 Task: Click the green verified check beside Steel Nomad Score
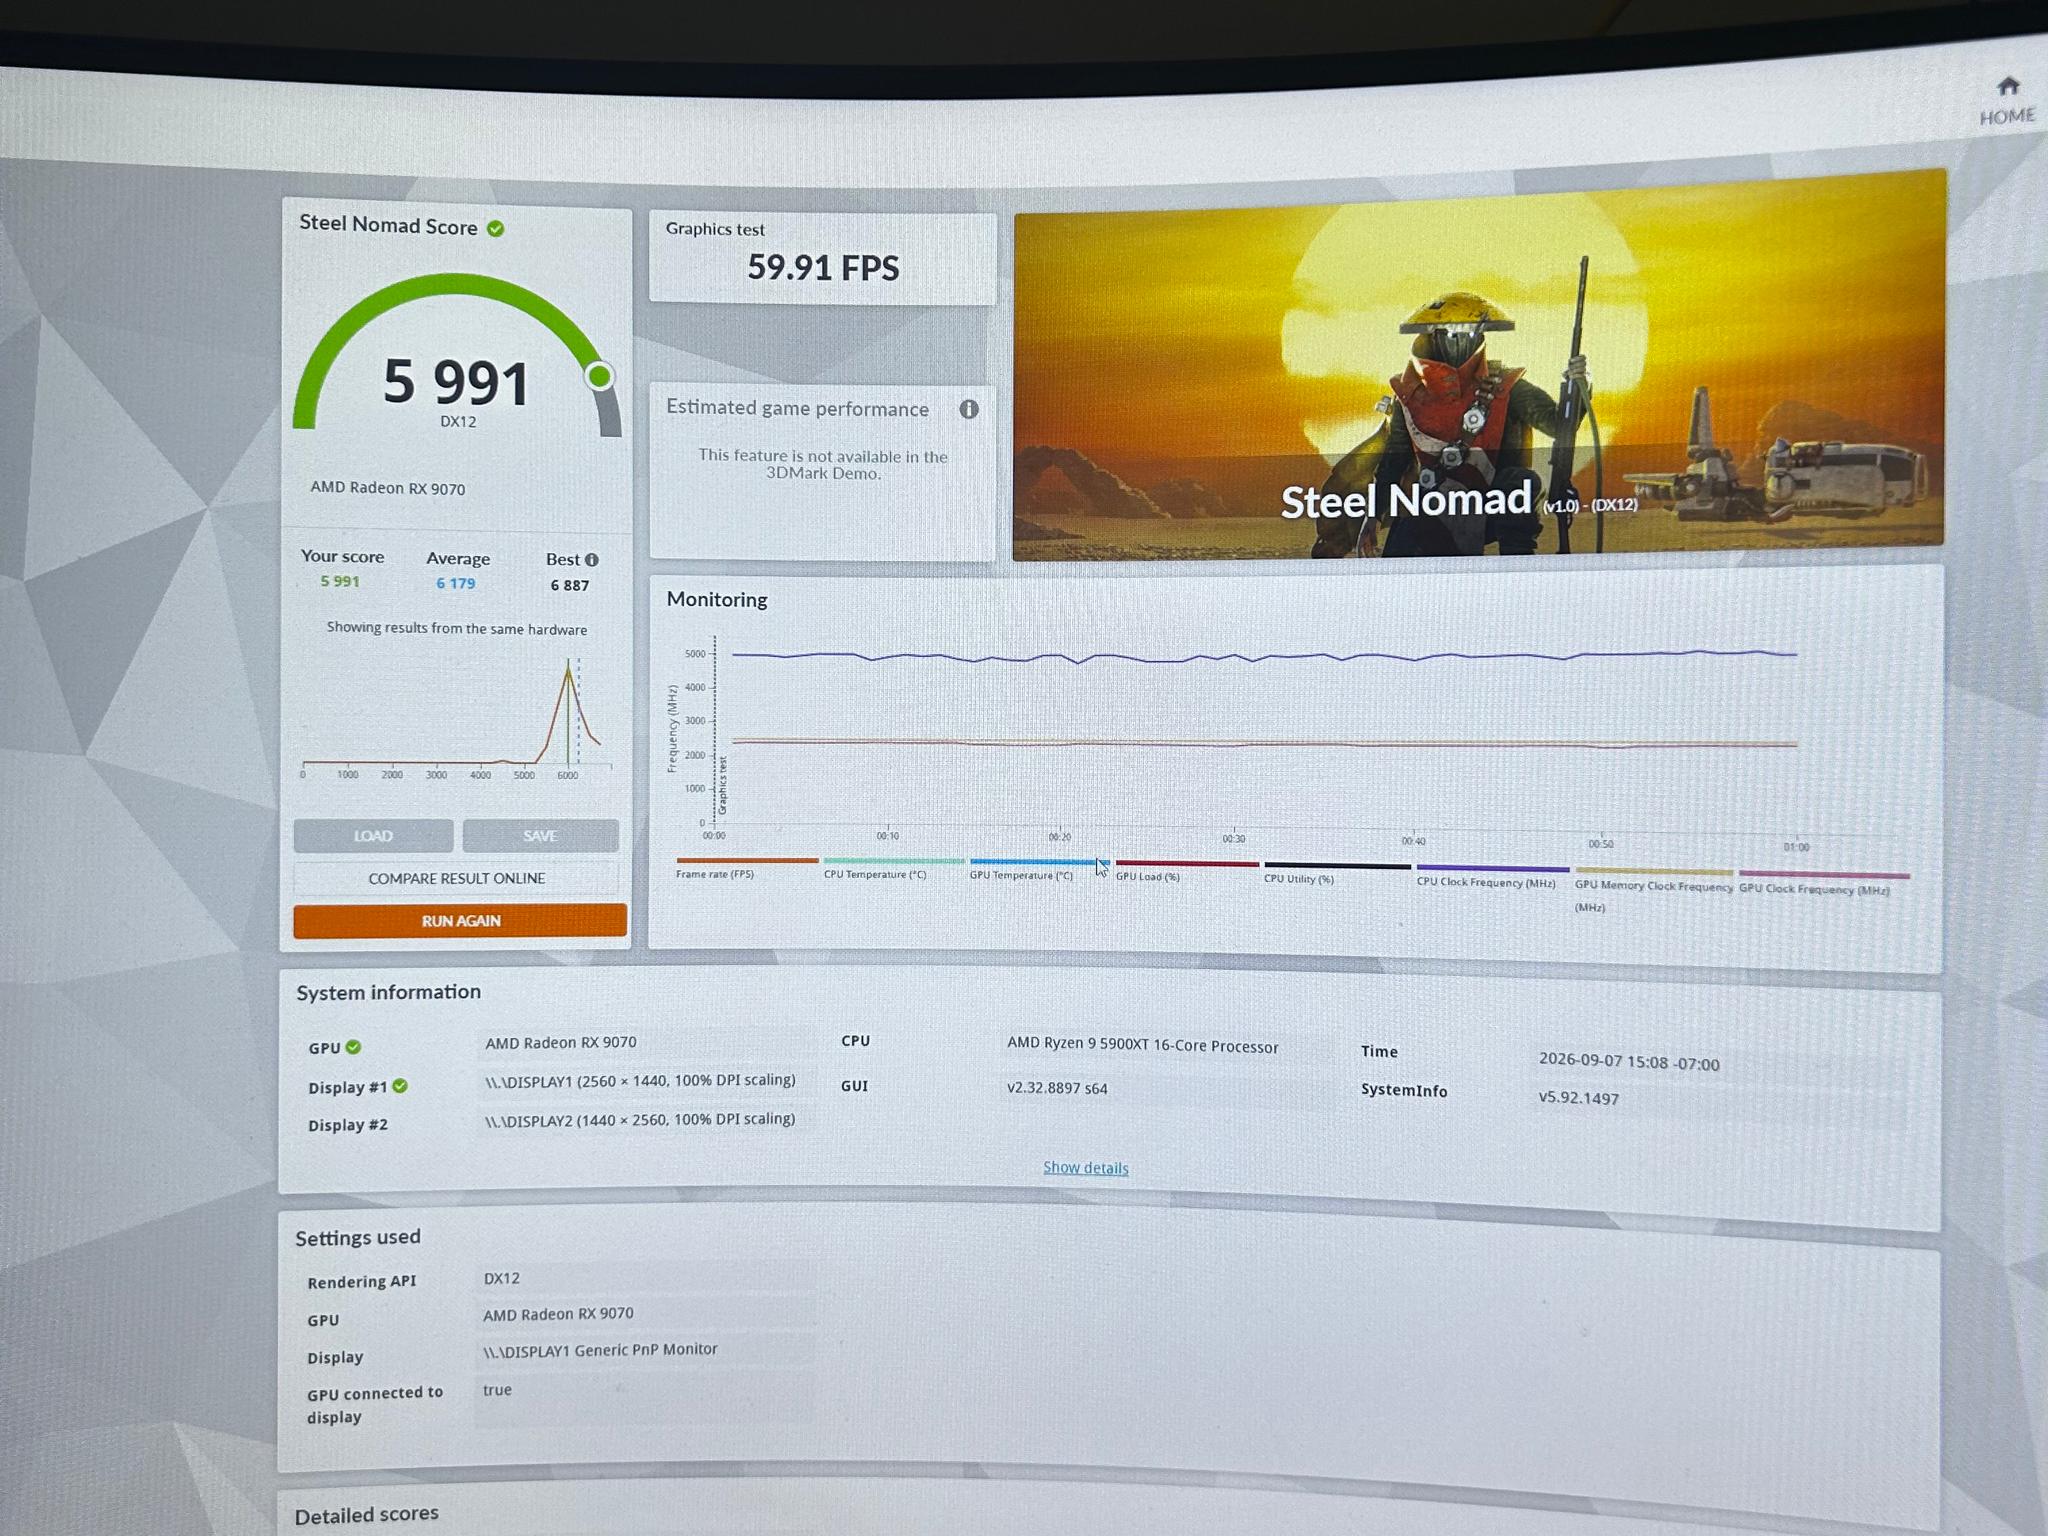click(496, 229)
